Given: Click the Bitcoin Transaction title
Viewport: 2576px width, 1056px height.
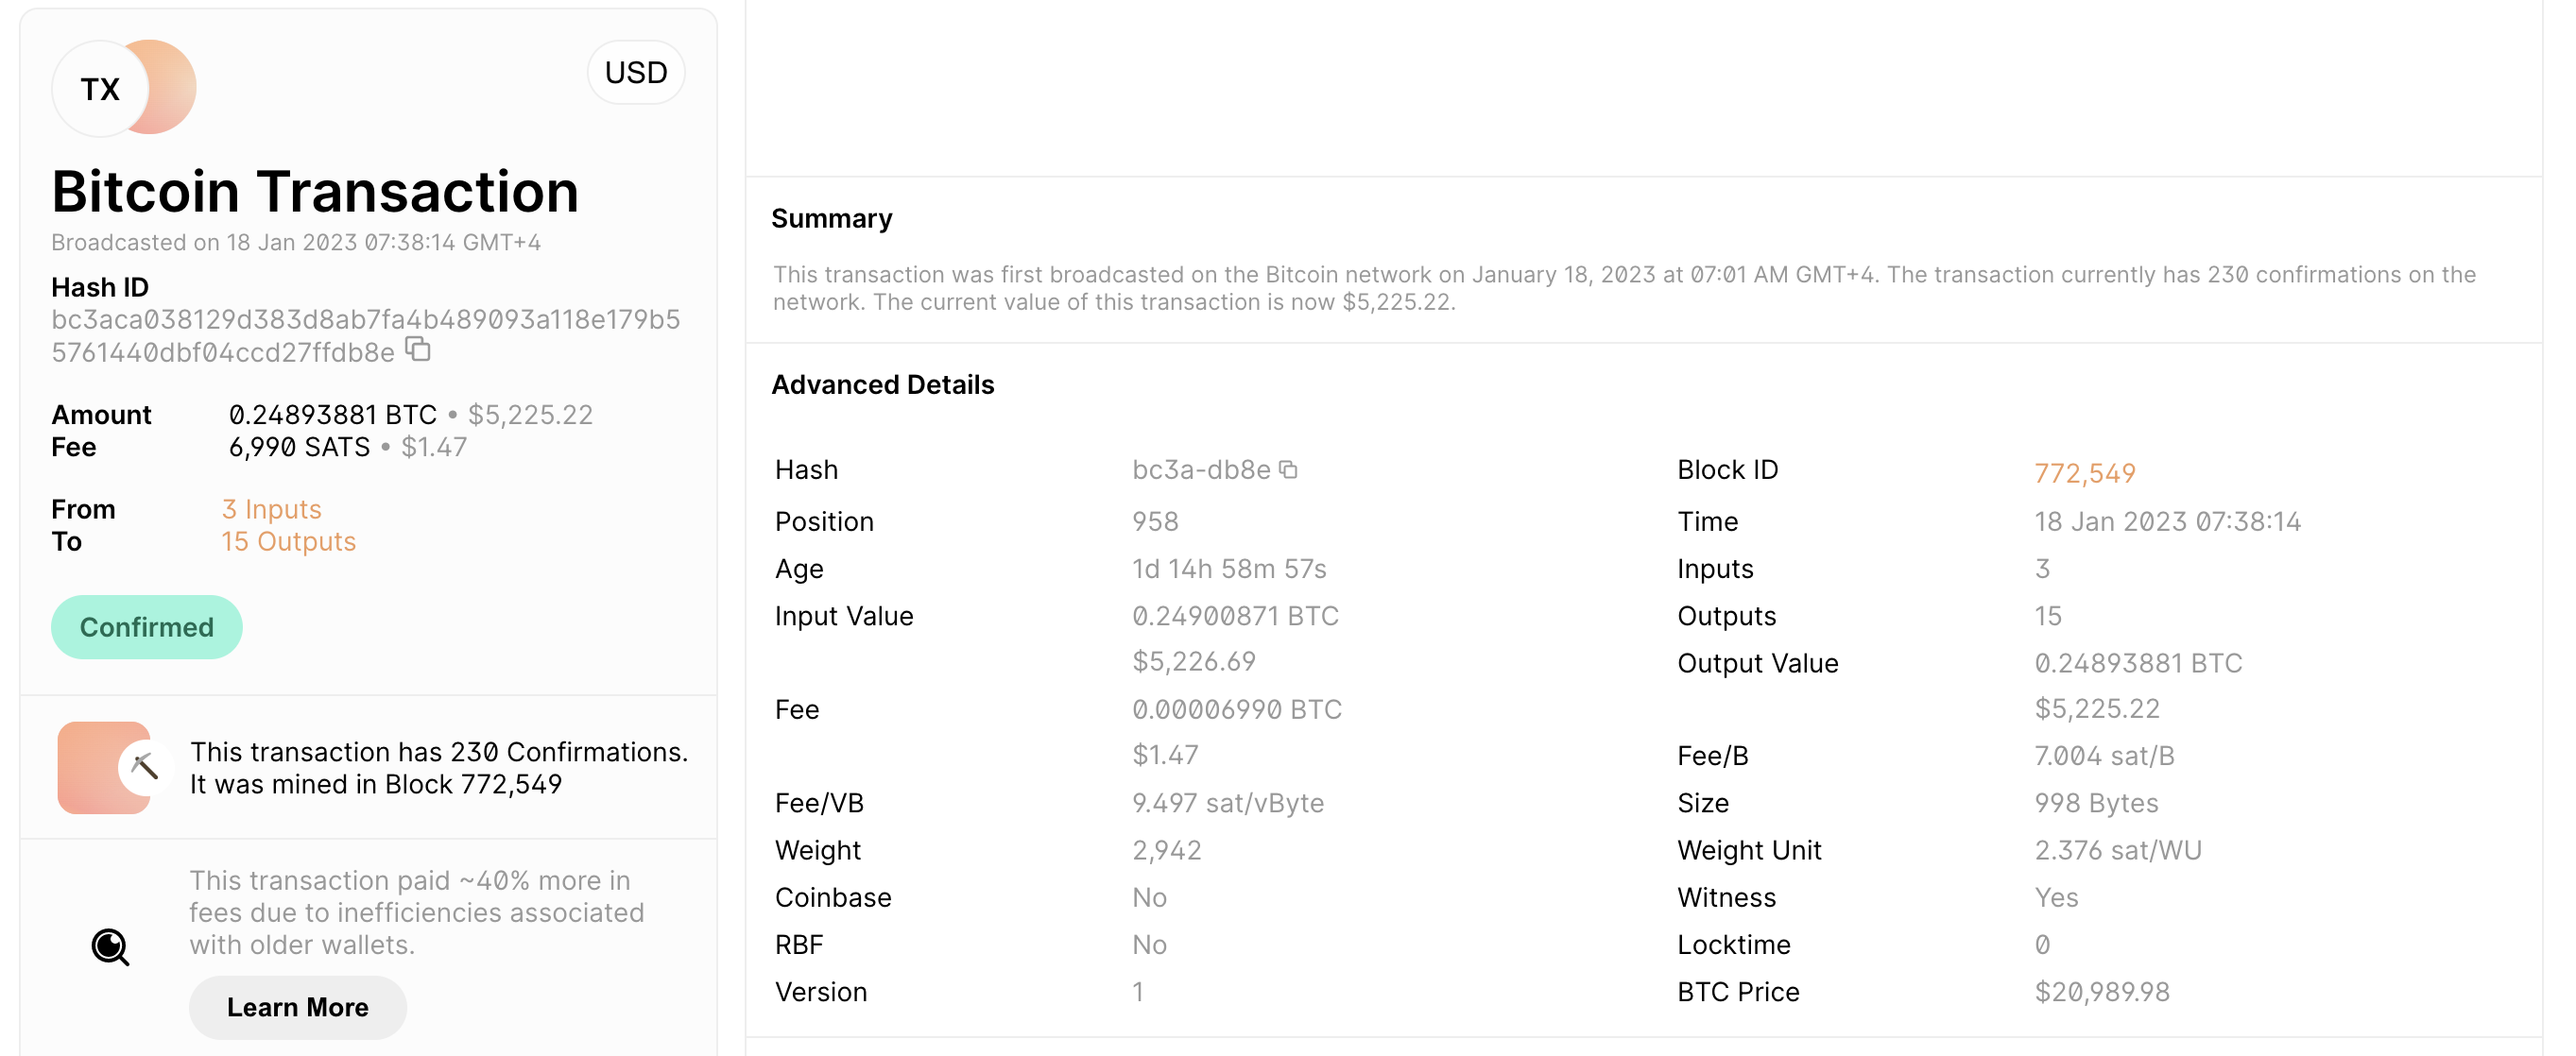Looking at the screenshot, I should point(315,191).
